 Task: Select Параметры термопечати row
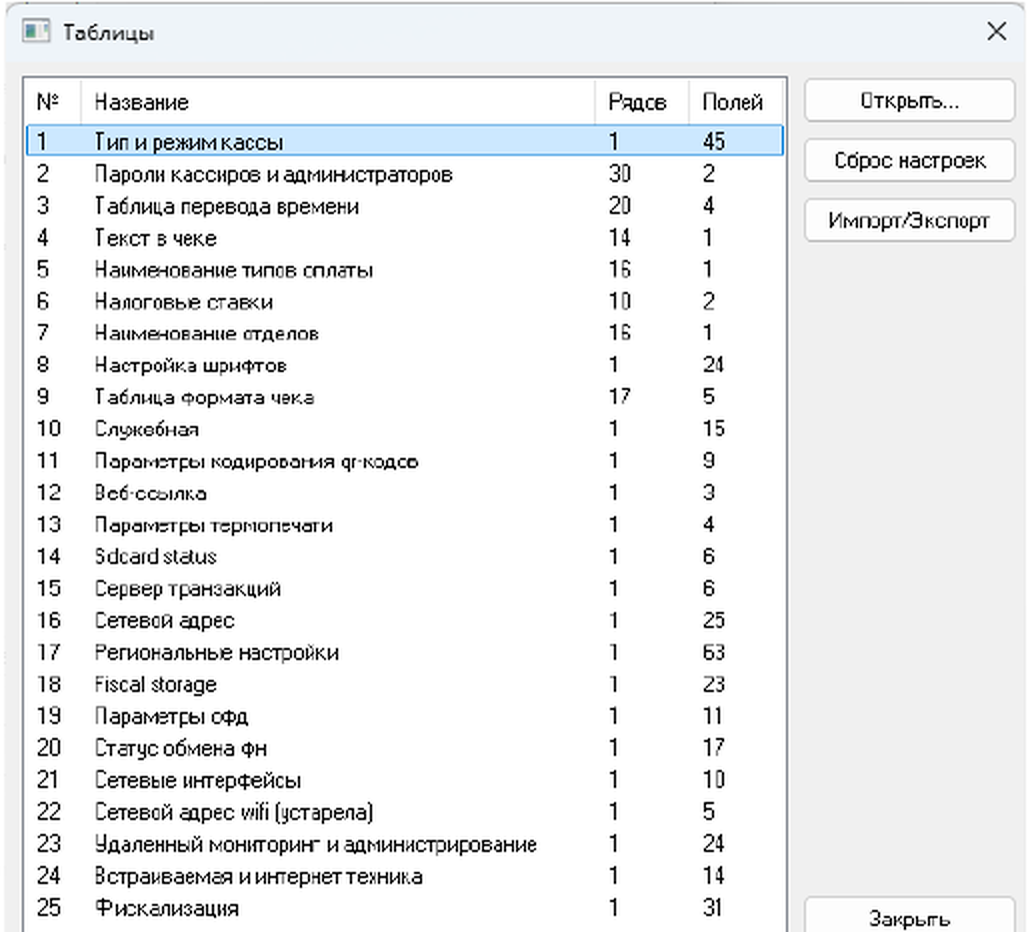(405, 525)
